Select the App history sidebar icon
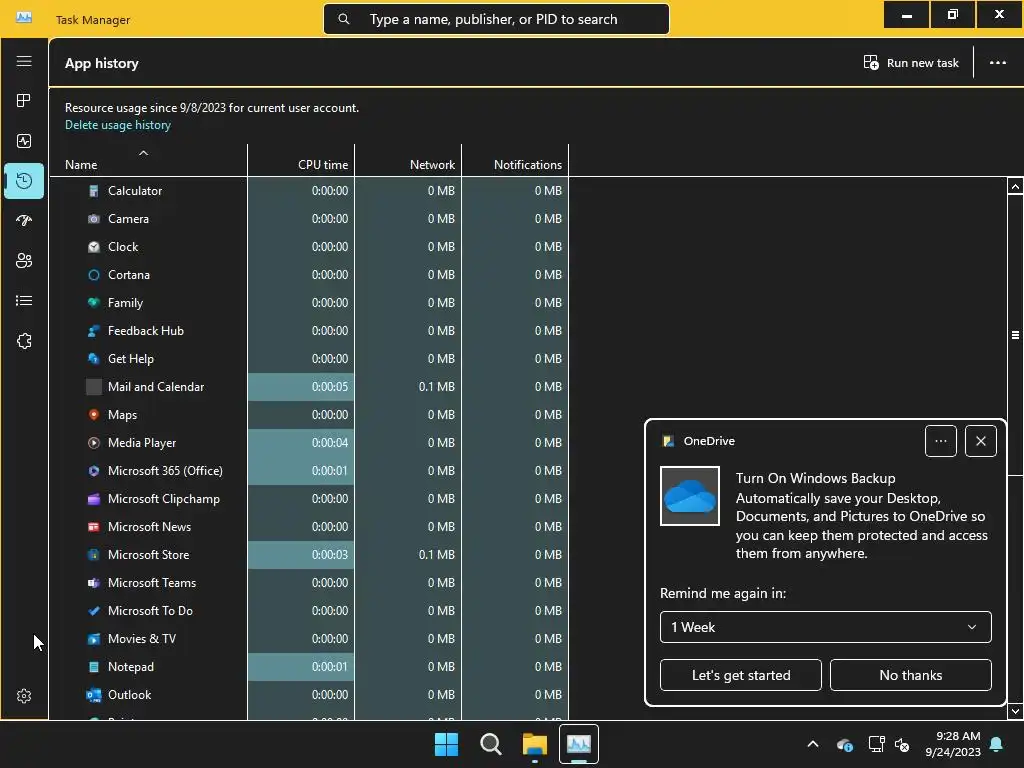 coord(24,181)
